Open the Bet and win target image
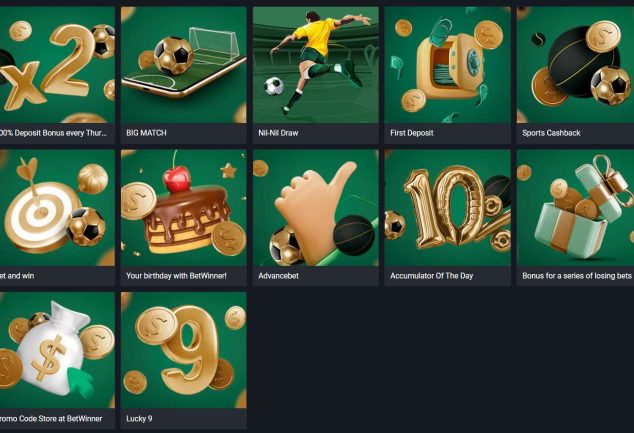The width and height of the screenshot is (634, 433). 57,208
